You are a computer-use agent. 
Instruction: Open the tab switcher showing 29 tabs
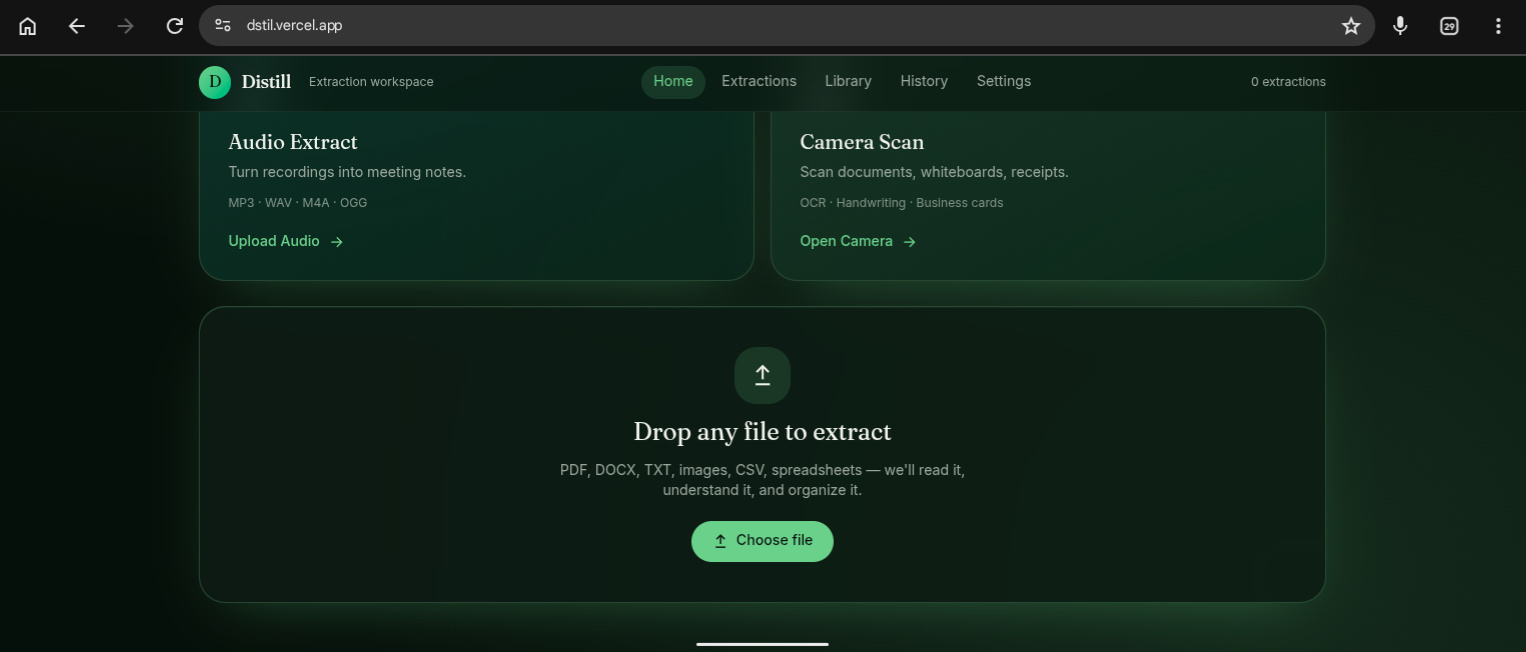point(1449,26)
